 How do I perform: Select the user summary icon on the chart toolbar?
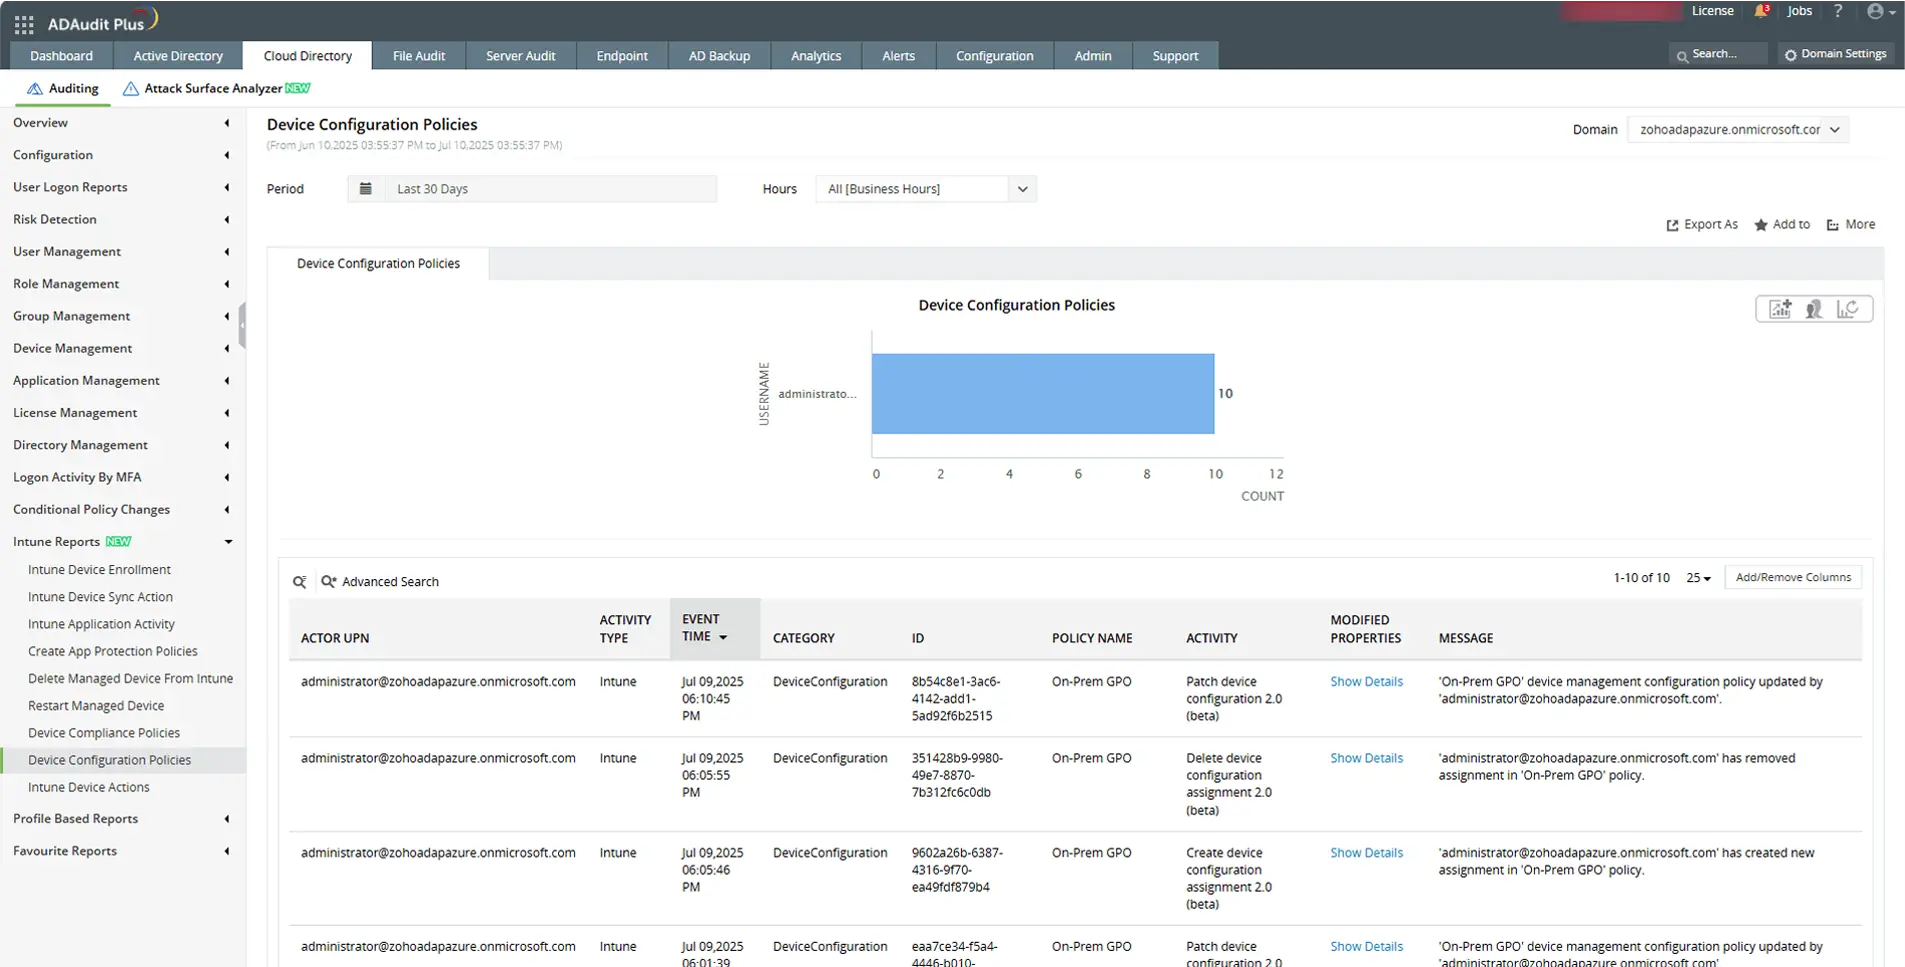pyautogui.click(x=1813, y=308)
